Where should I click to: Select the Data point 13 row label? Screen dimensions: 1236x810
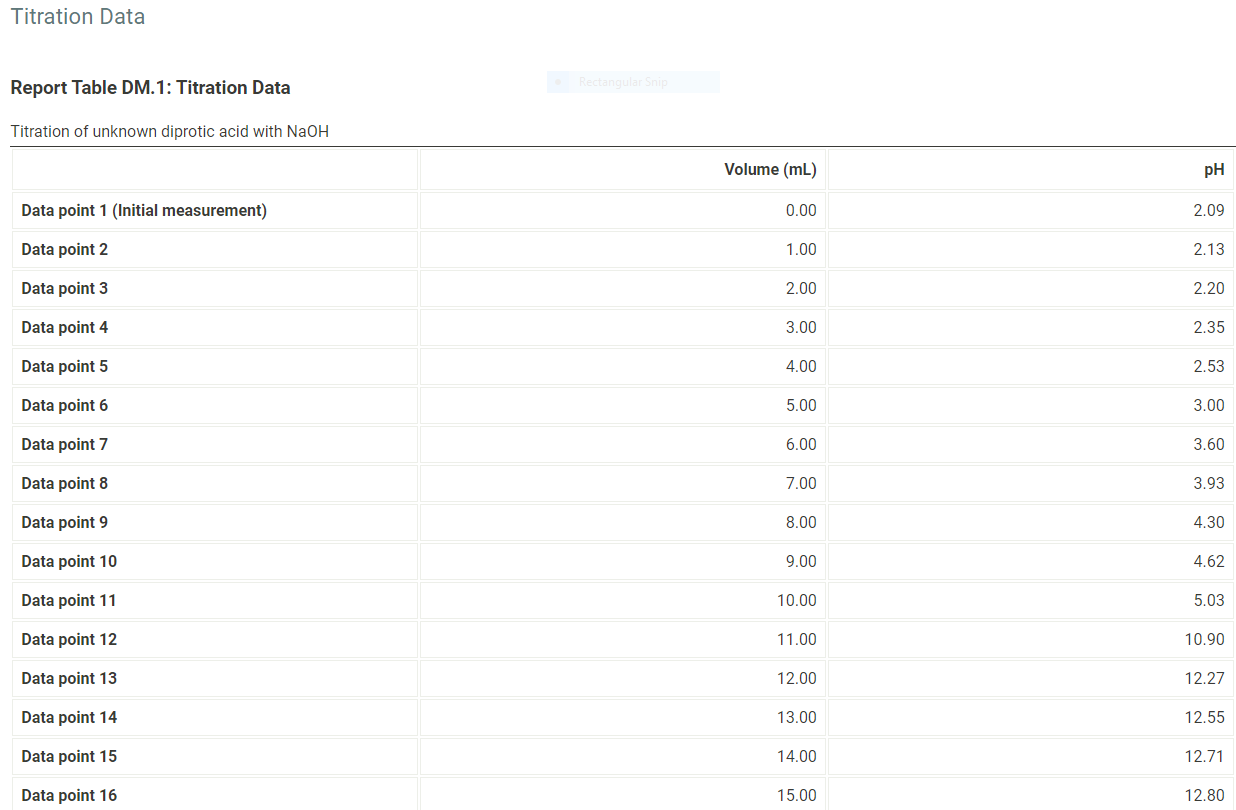(x=69, y=678)
